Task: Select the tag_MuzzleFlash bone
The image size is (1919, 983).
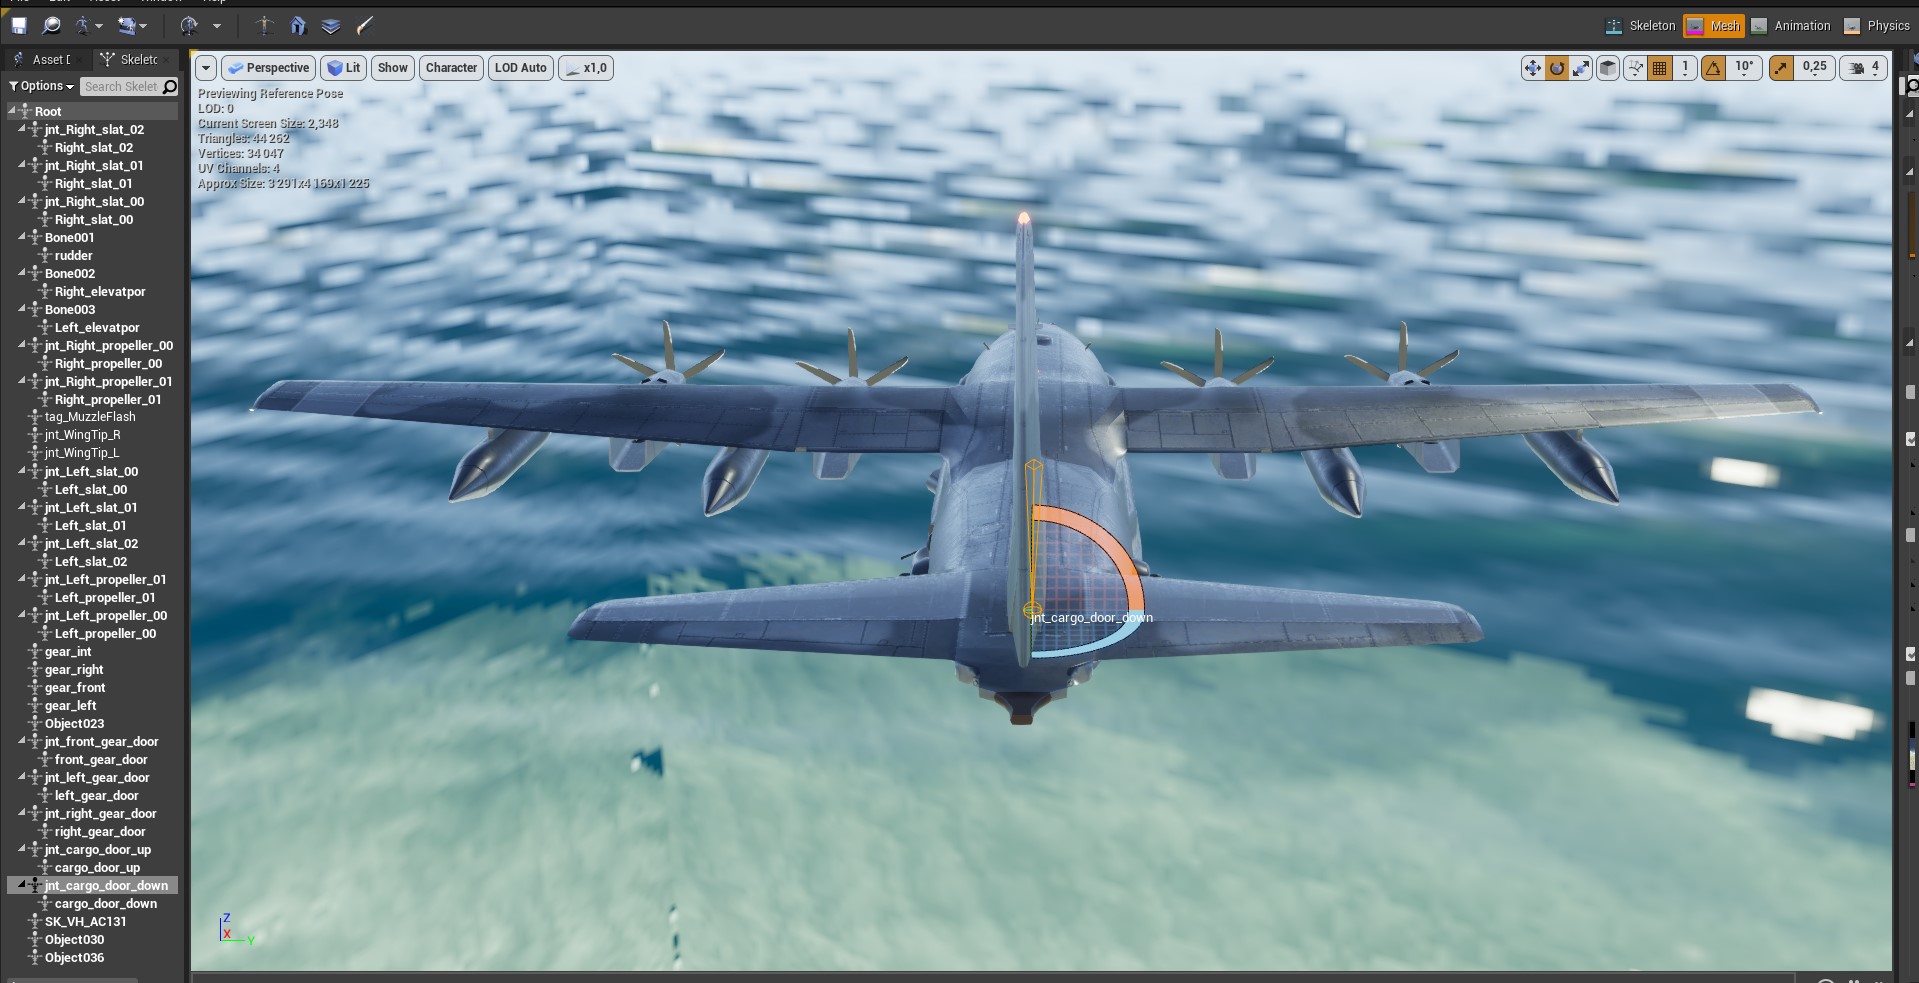Action: [89, 417]
